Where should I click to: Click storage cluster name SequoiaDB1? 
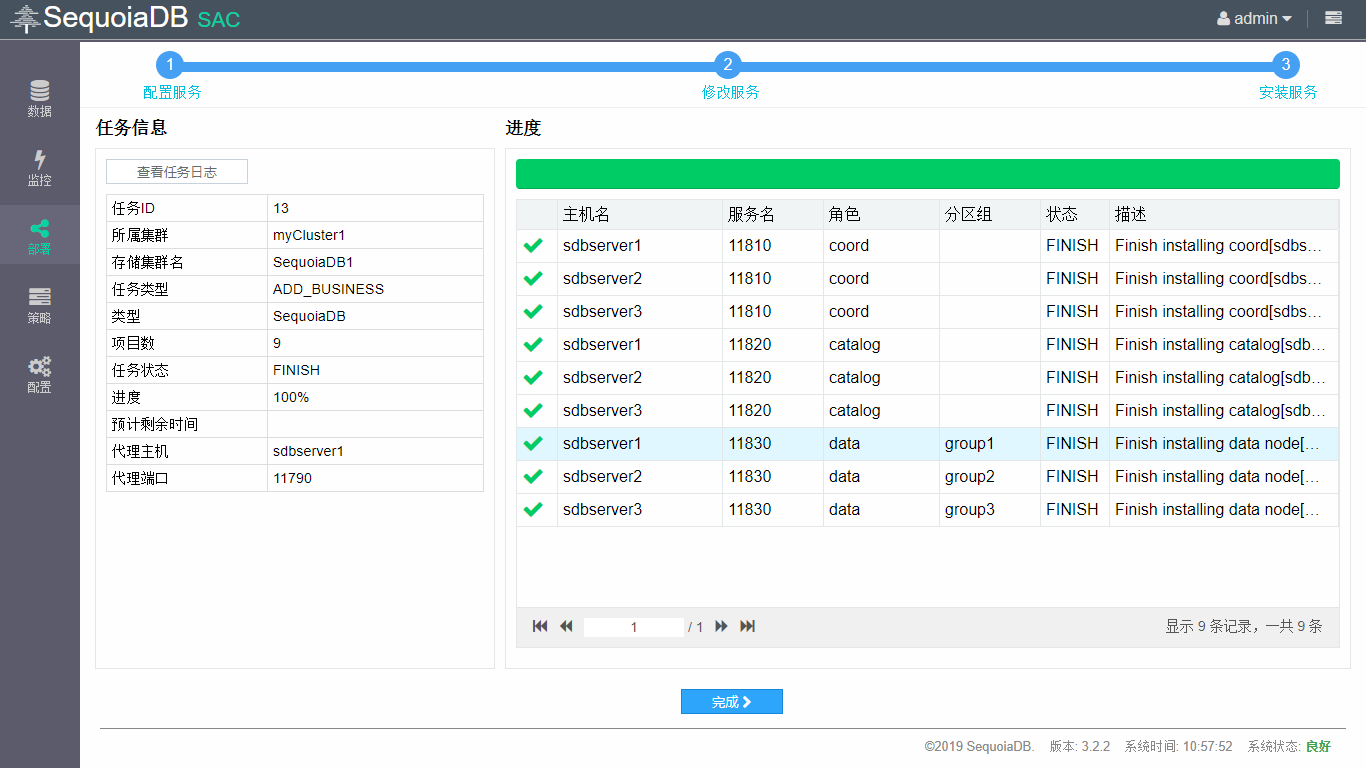pos(313,262)
